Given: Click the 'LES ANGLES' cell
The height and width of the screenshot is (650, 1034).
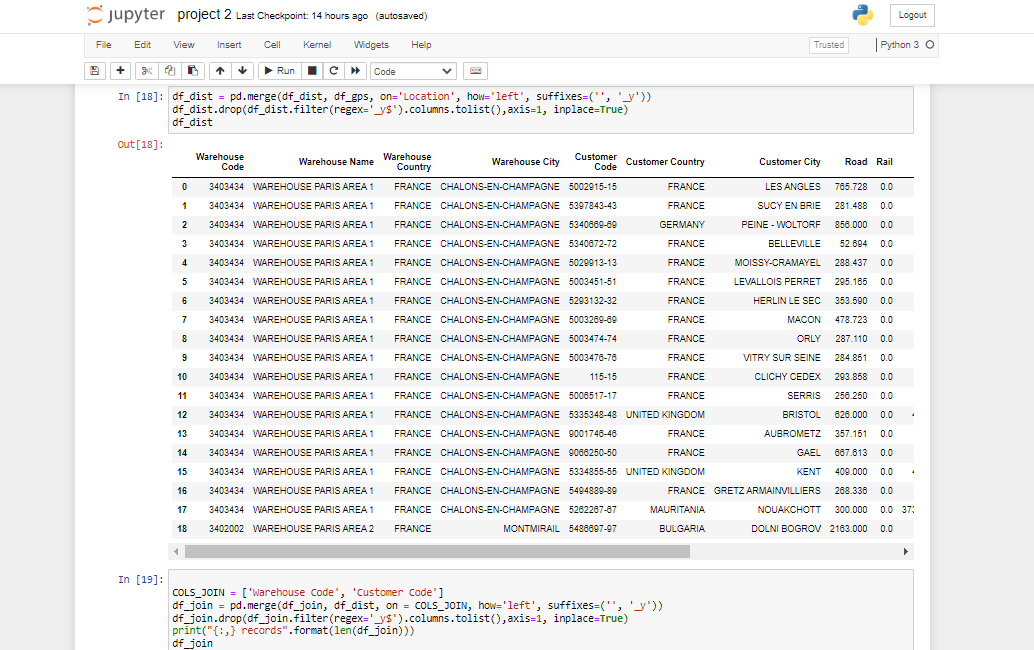Looking at the screenshot, I should 793,187.
